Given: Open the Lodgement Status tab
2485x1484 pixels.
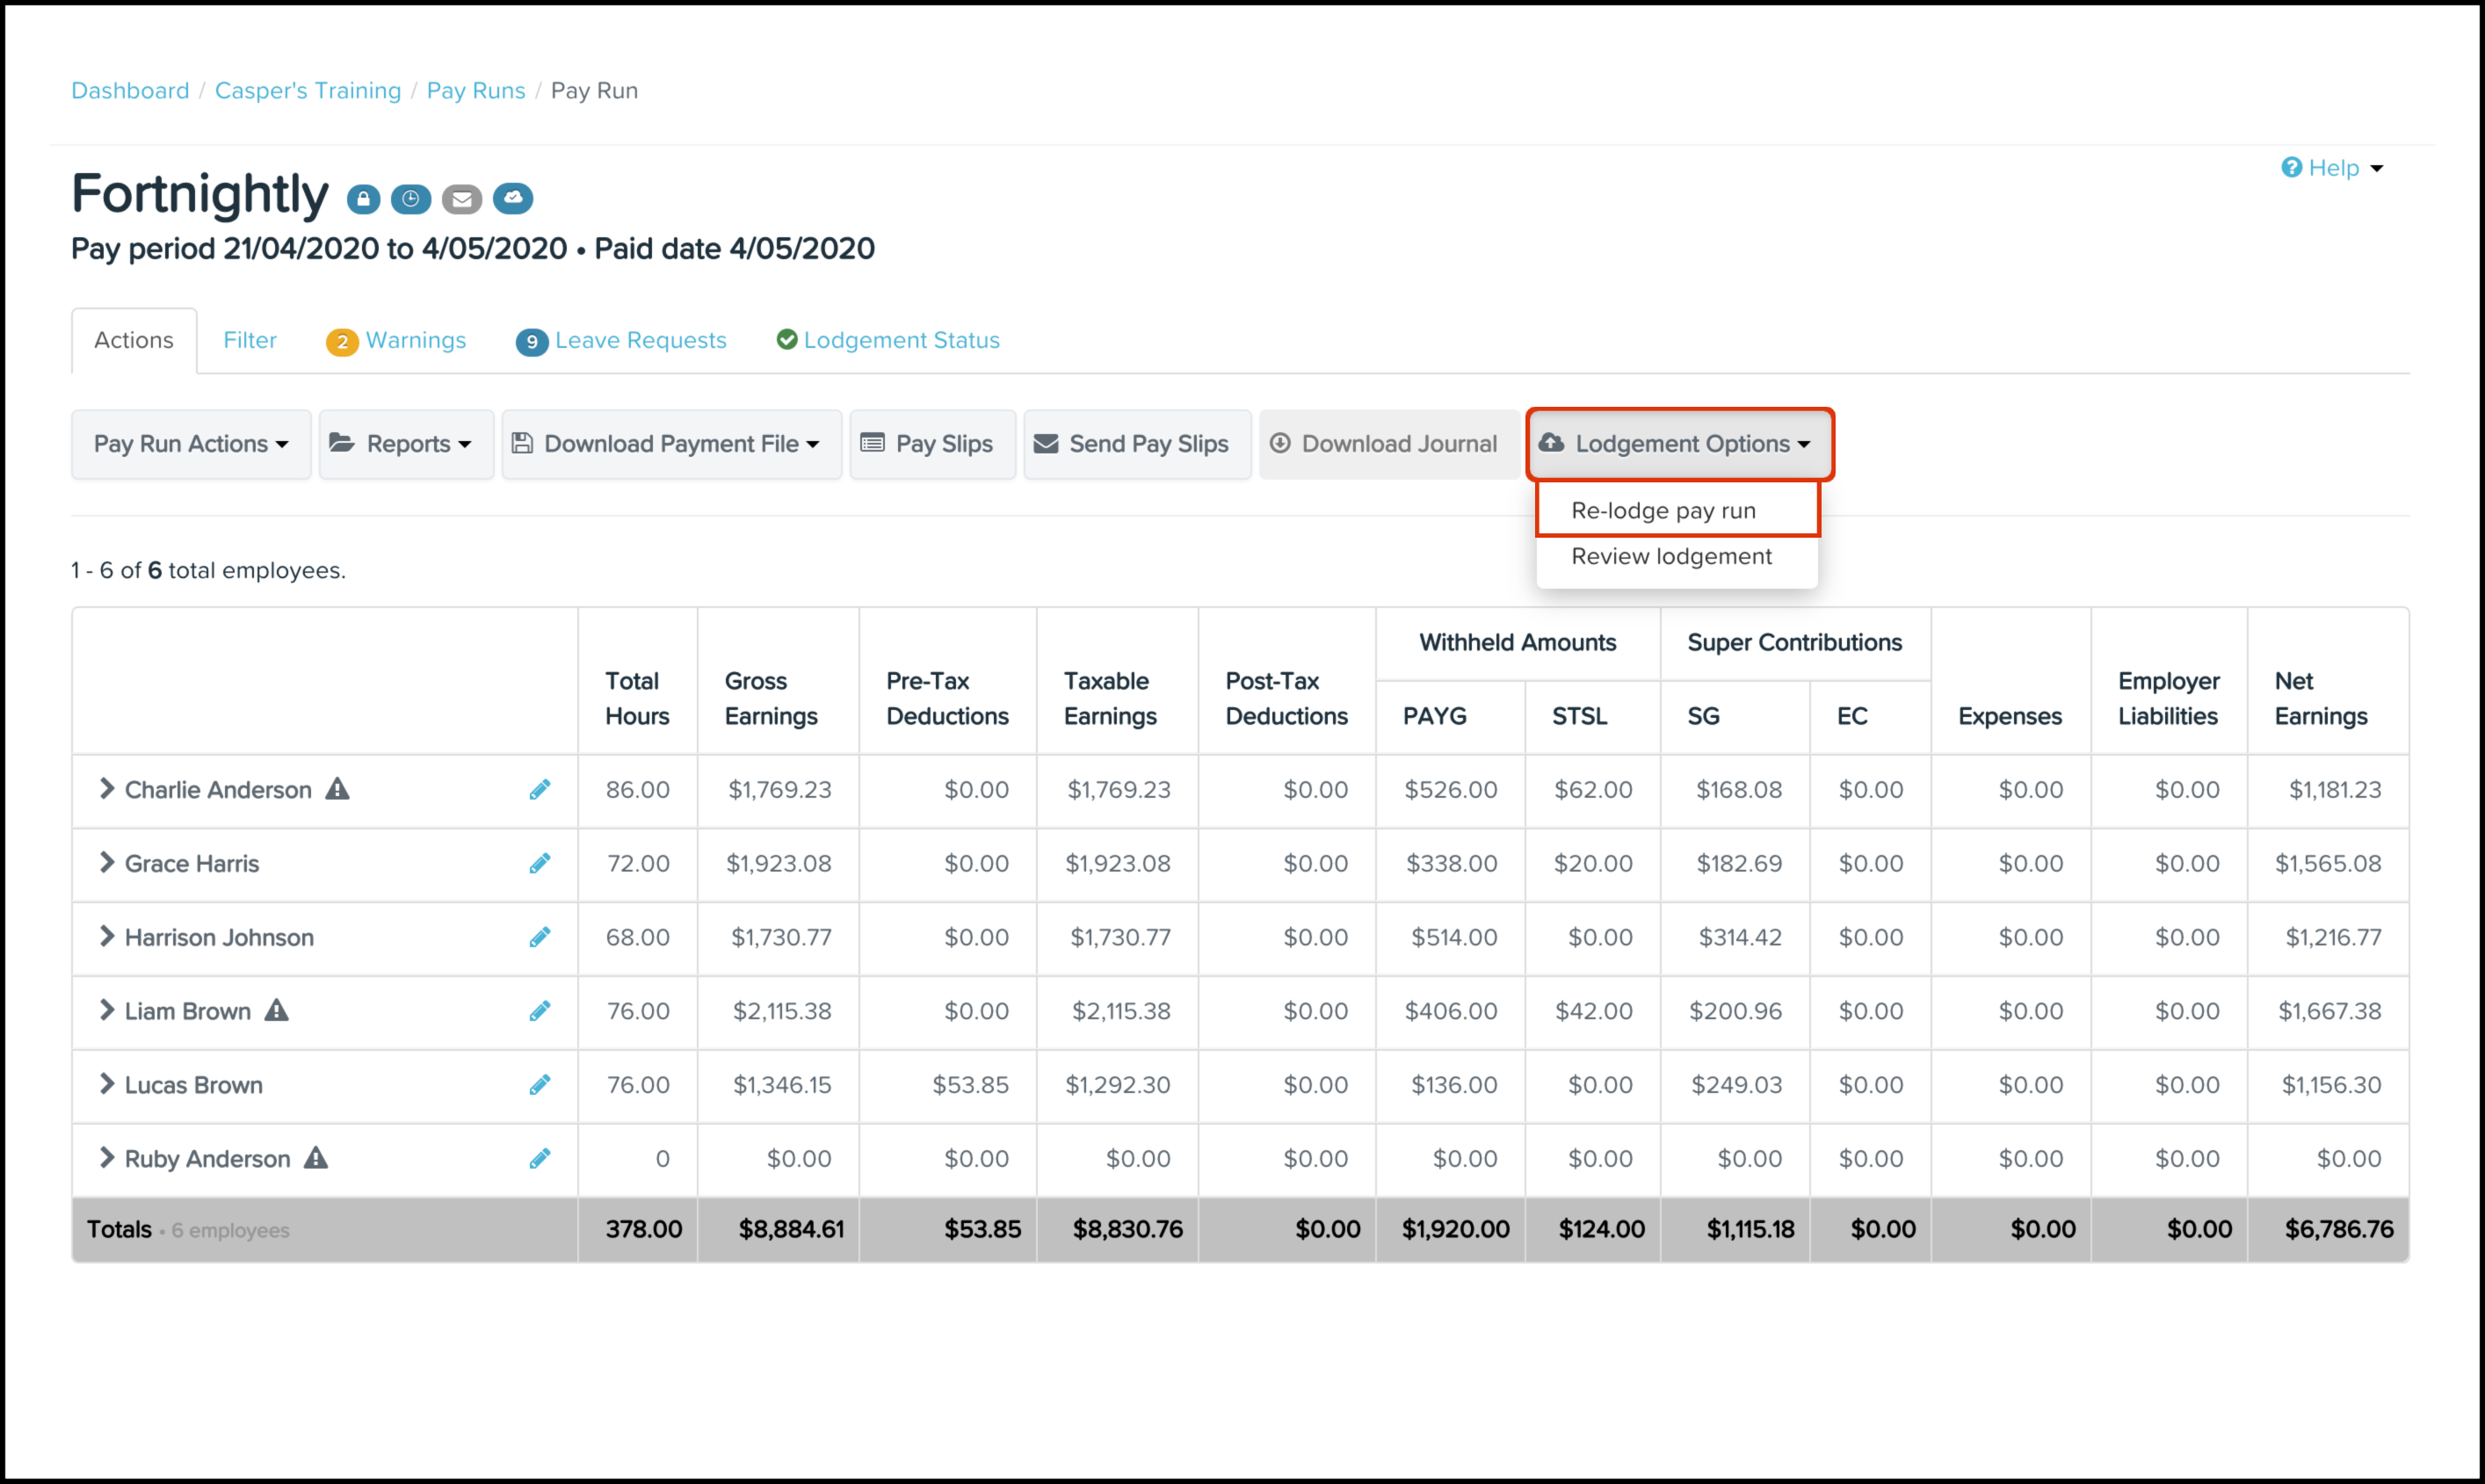Looking at the screenshot, I should coord(889,341).
